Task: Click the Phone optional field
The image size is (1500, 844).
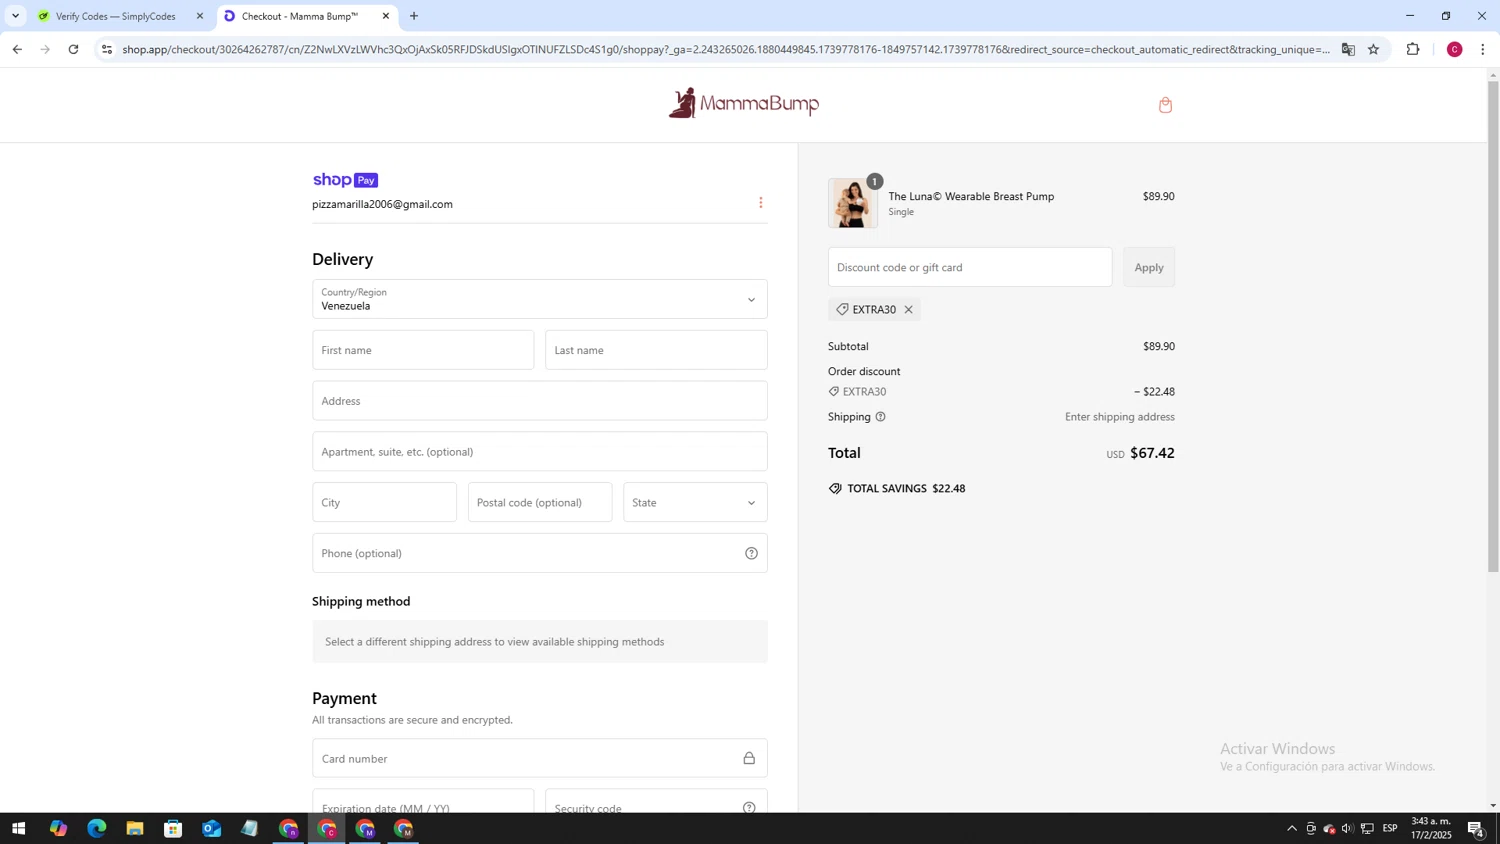Action: tap(540, 553)
